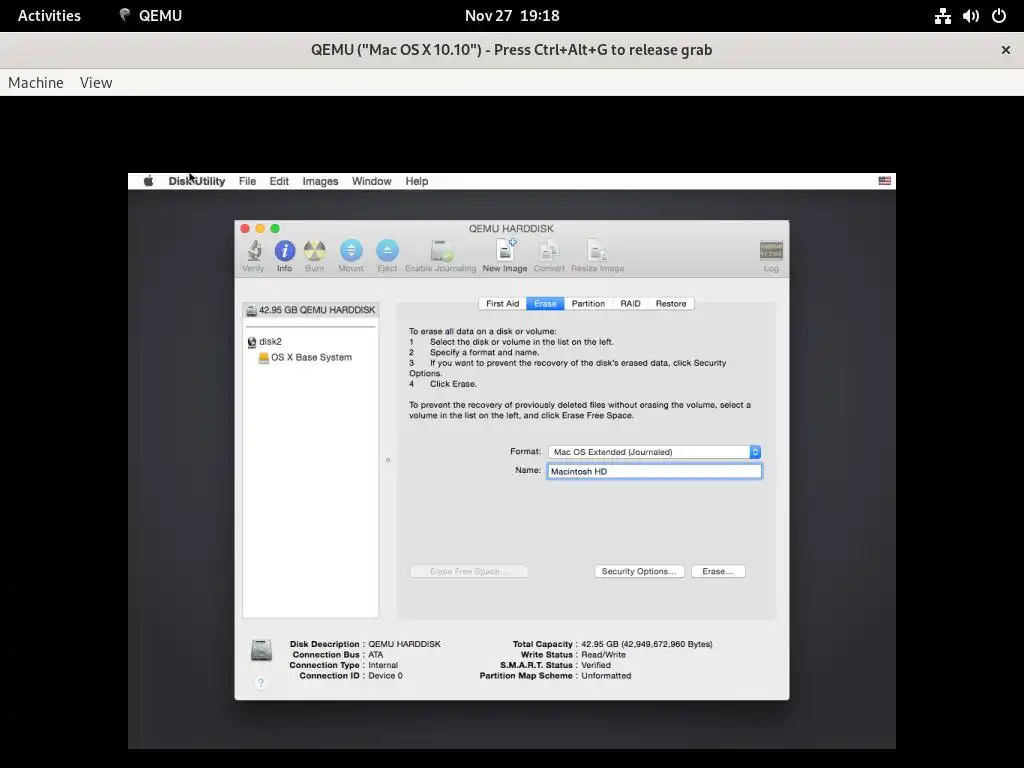
Task: Open the Edit menu
Action: point(279,182)
